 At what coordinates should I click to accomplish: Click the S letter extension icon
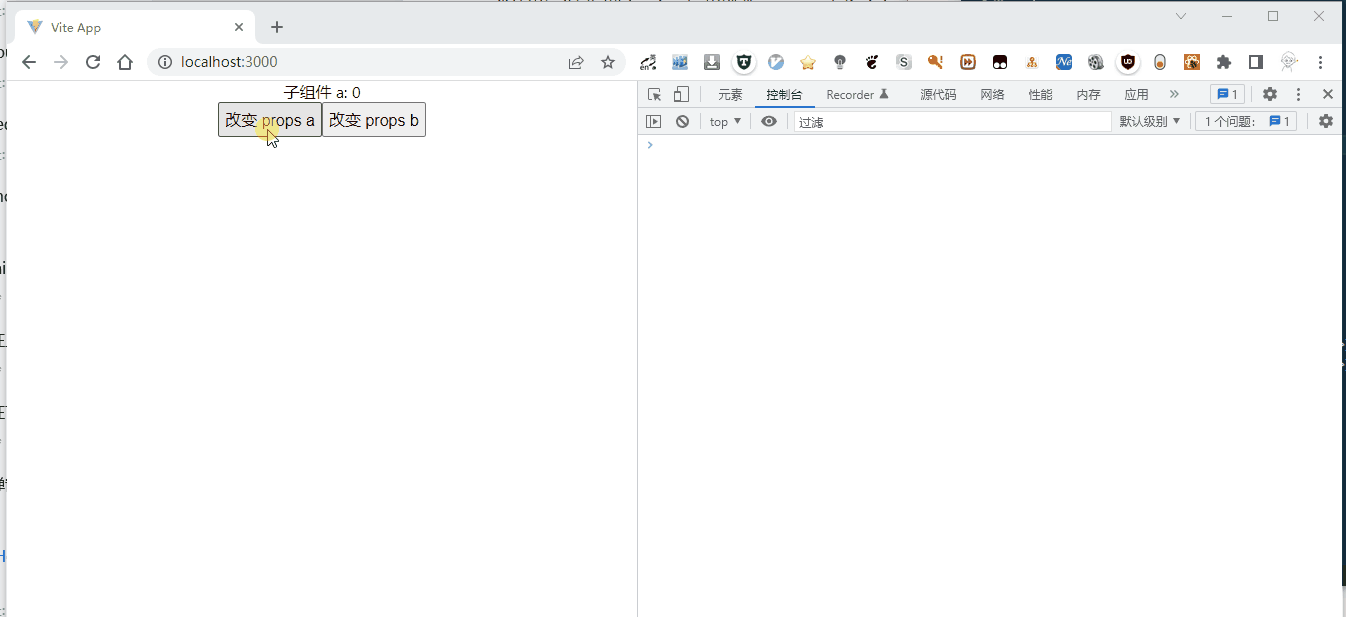point(904,62)
